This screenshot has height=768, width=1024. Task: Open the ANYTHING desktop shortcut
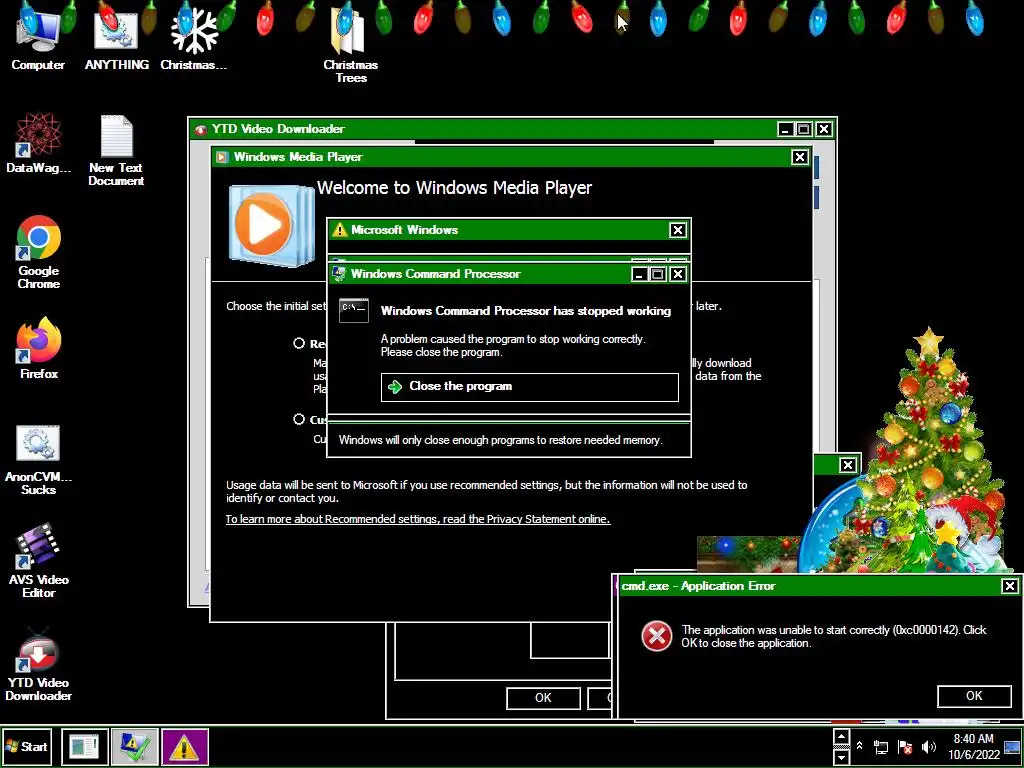pos(116,38)
